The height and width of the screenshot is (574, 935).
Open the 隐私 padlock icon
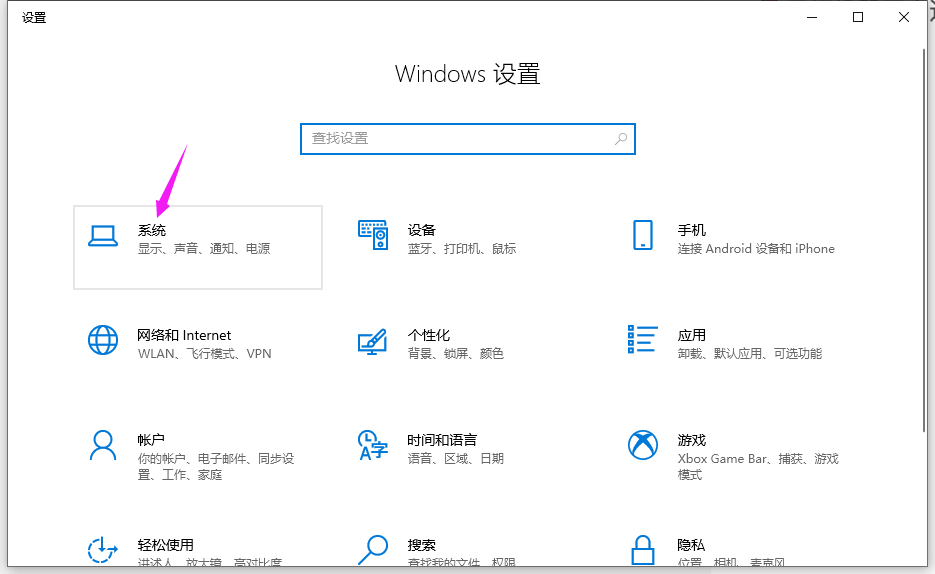click(643, 550)
